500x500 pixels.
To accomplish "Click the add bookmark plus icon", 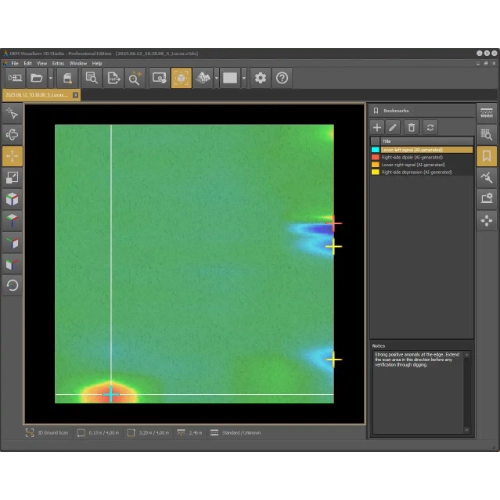I will [x=377, y=127].
